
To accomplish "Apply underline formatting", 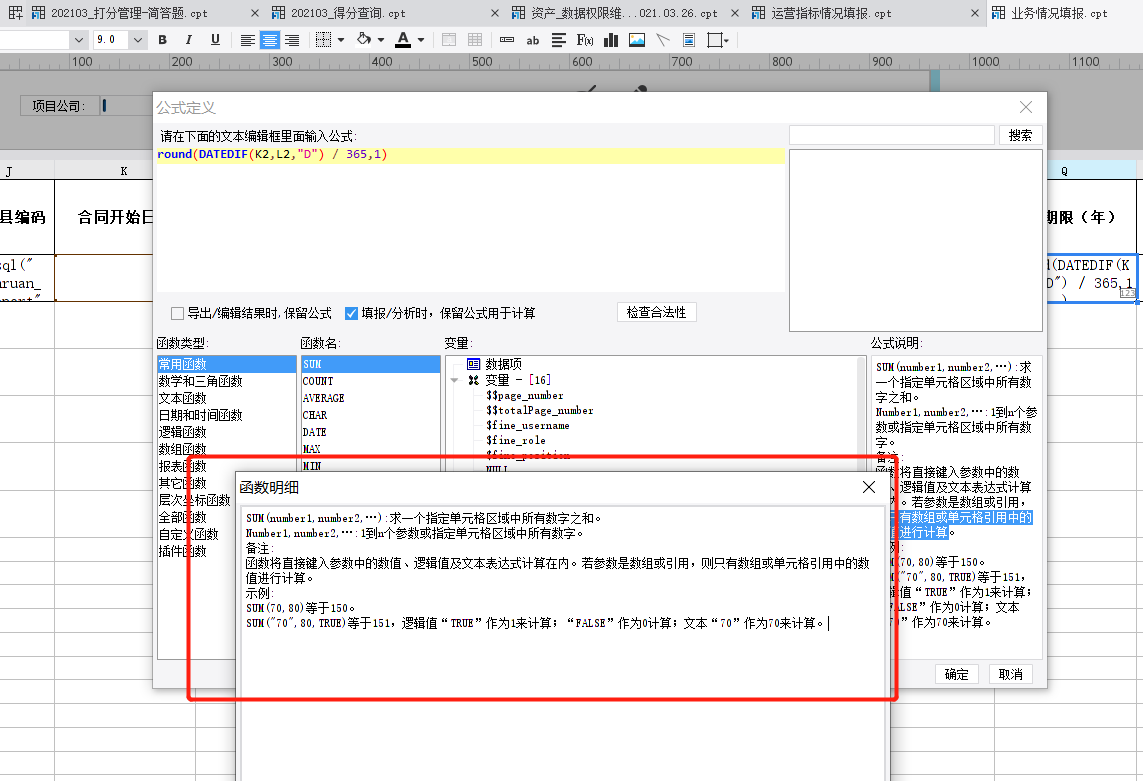I will click(x=215, y=40).
